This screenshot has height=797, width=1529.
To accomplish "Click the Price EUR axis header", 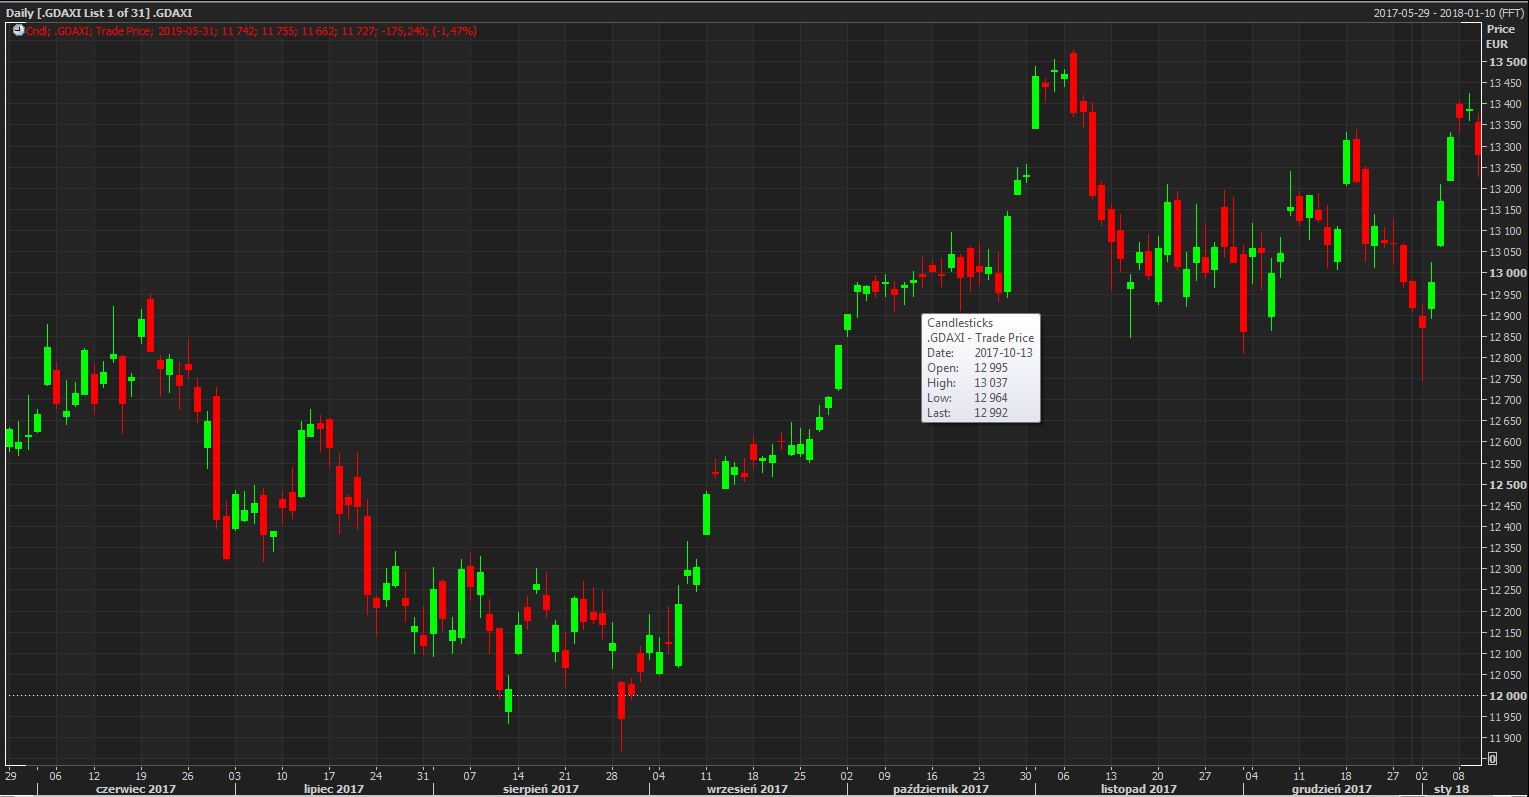I will [1499, 37].
